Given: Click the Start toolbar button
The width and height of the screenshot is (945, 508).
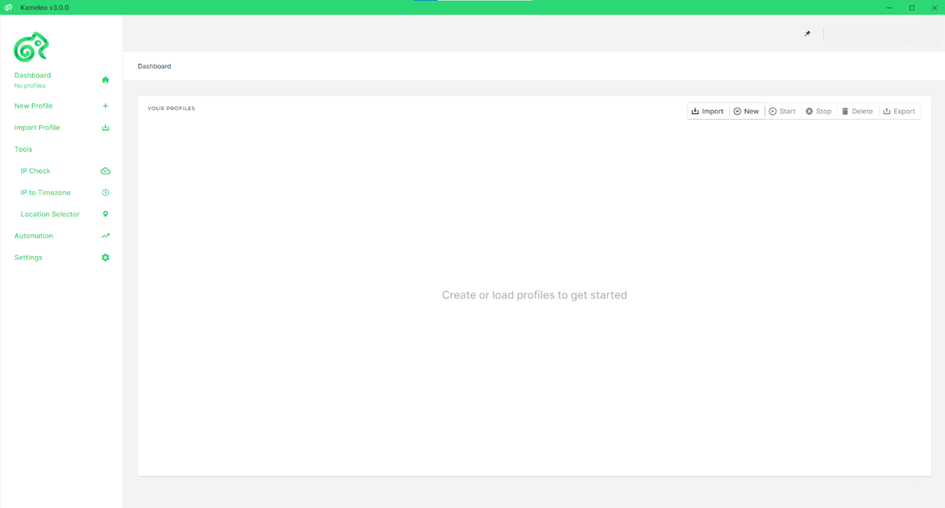Looking at the screenshot, I should pyautogui.click(x=782, y=111).
